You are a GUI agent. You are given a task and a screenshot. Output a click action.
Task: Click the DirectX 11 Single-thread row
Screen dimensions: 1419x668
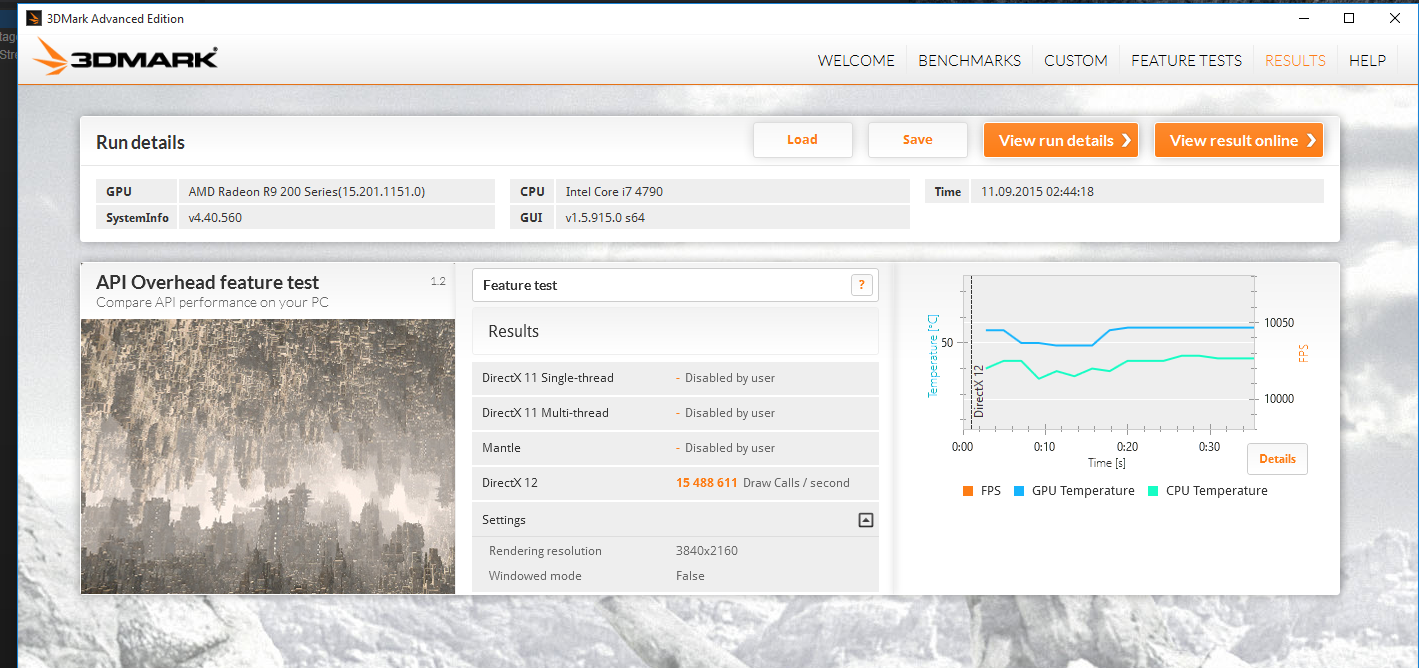point(675,378)
